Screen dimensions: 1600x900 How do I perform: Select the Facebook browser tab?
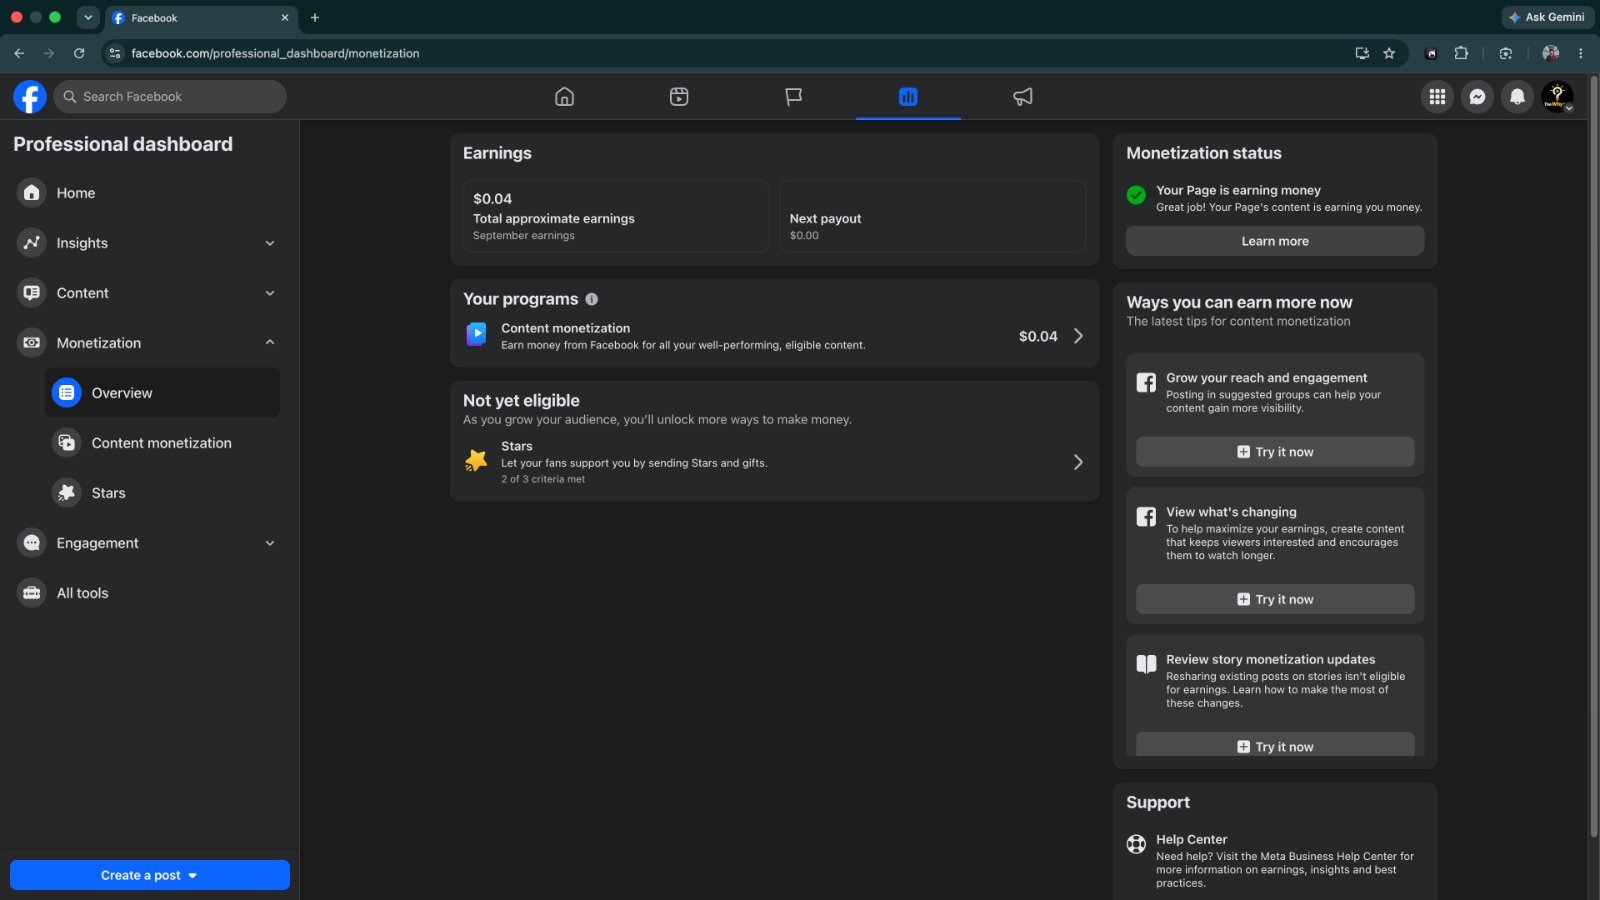(x=200, y=18)
